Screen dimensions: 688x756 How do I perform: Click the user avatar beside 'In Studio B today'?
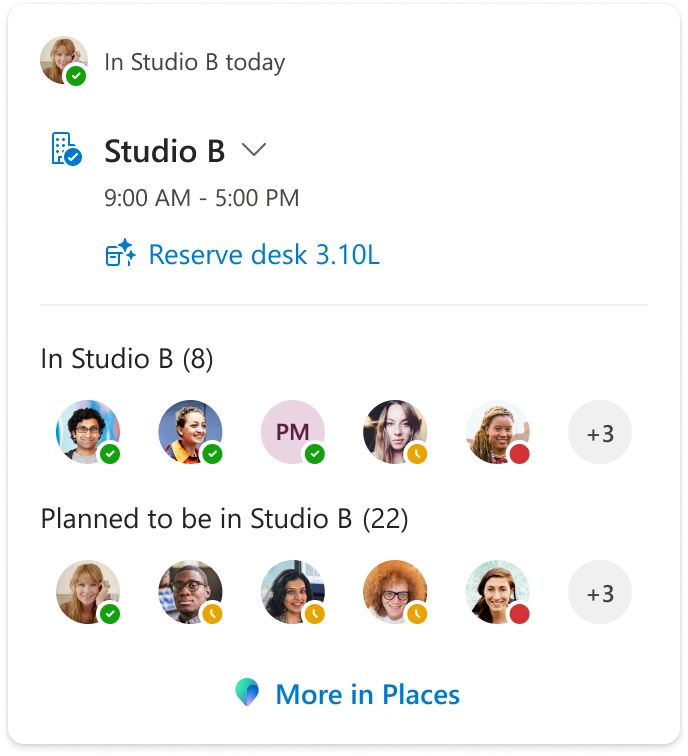point(64,61)
